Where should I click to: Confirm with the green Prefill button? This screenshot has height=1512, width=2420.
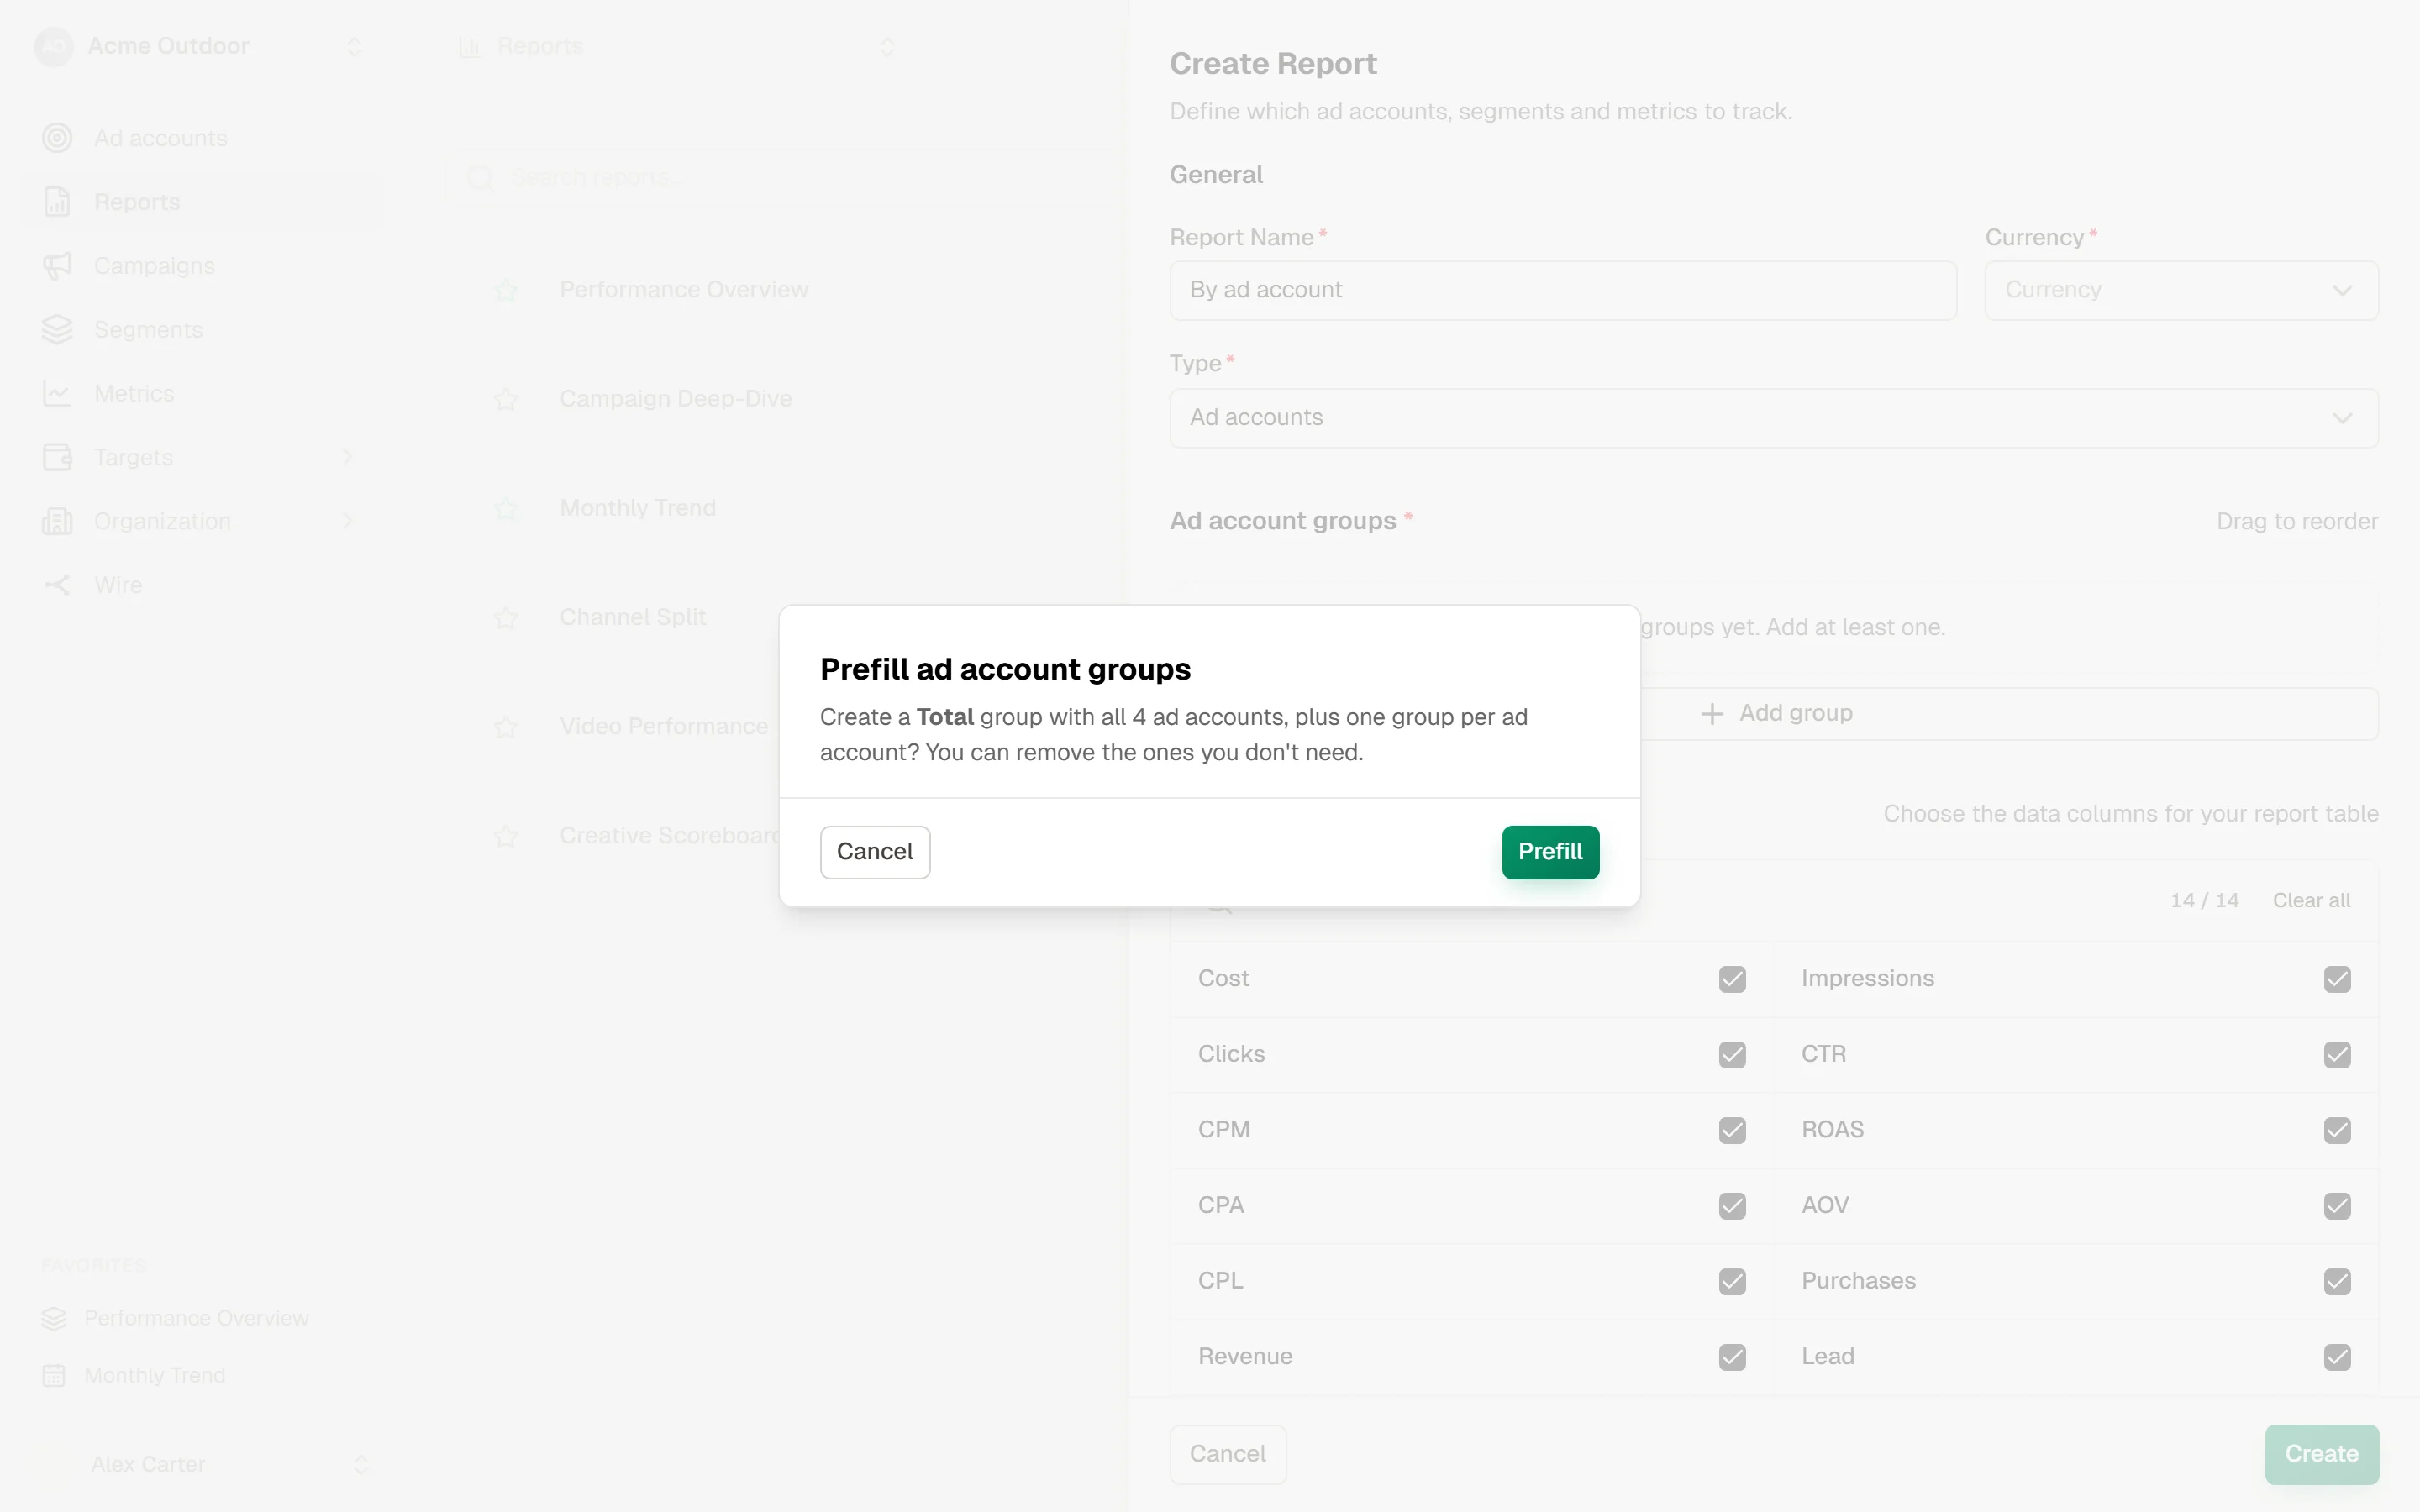point(1550,852)
